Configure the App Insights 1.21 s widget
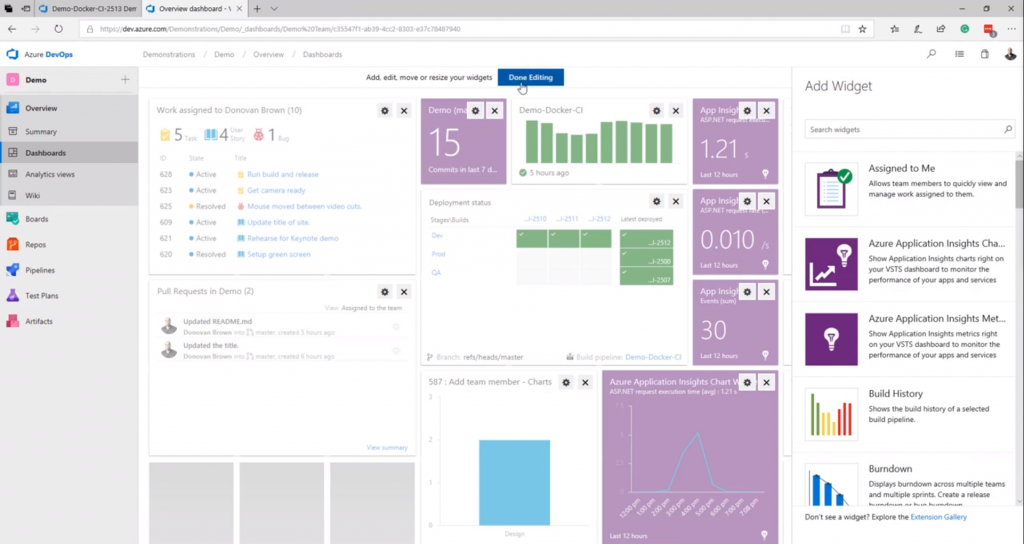This screenshot has width=1024, height=544. click(x=747, y=111)
